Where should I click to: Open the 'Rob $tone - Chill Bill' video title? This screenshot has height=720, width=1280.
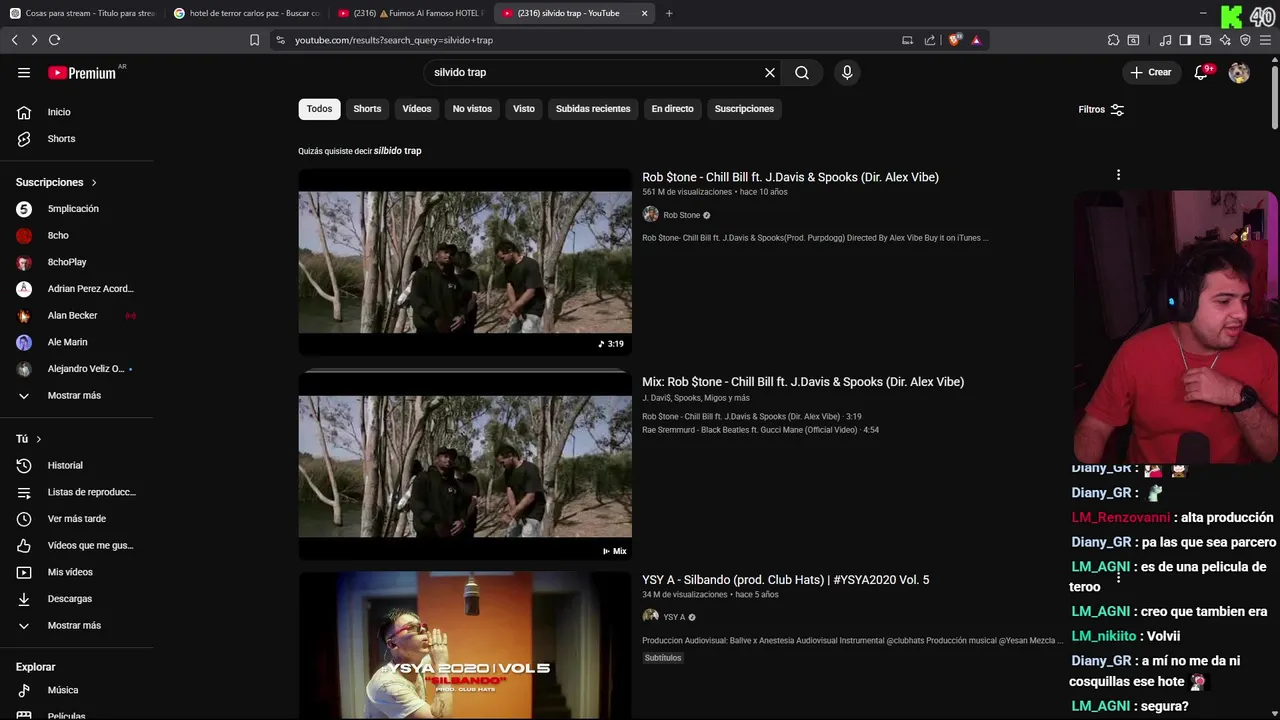[x=790, y=177]
